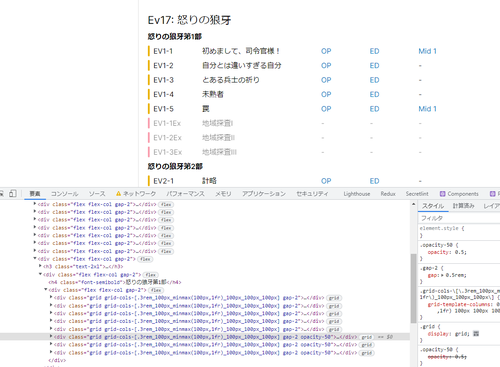Collapse the flex-col div directly above the grid rows
This screenshot has height=367, width=500.
tap(46, 290)
